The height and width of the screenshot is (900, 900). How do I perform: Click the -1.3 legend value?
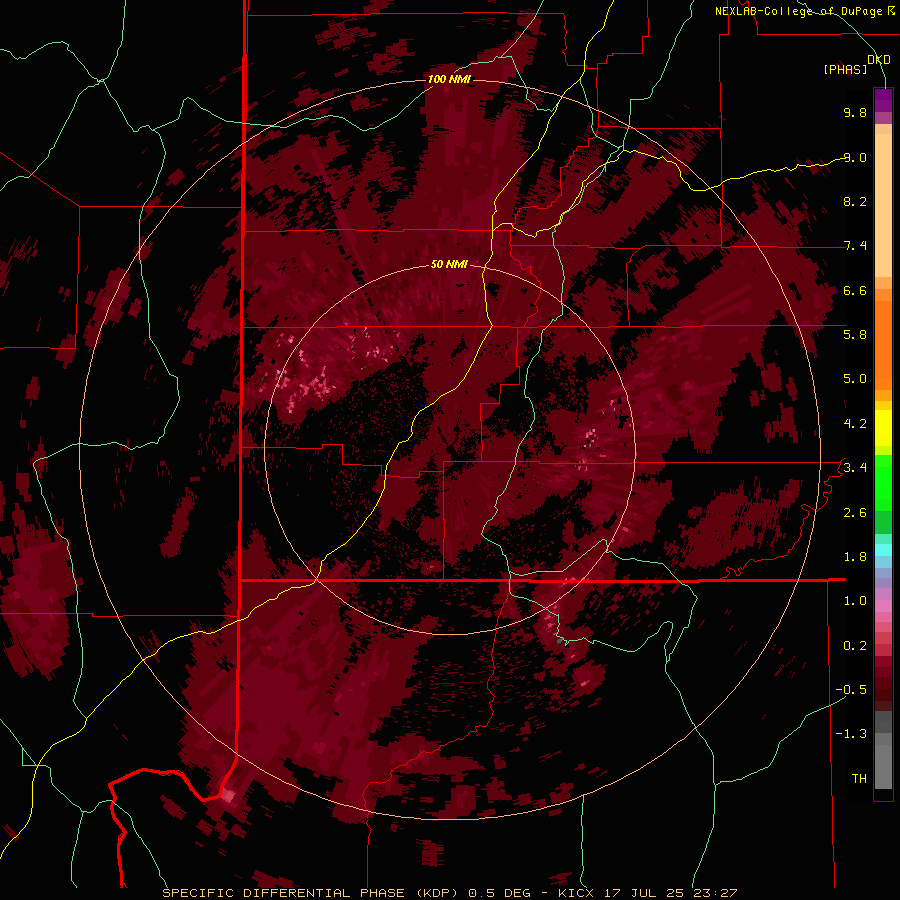tap(851, 734)
